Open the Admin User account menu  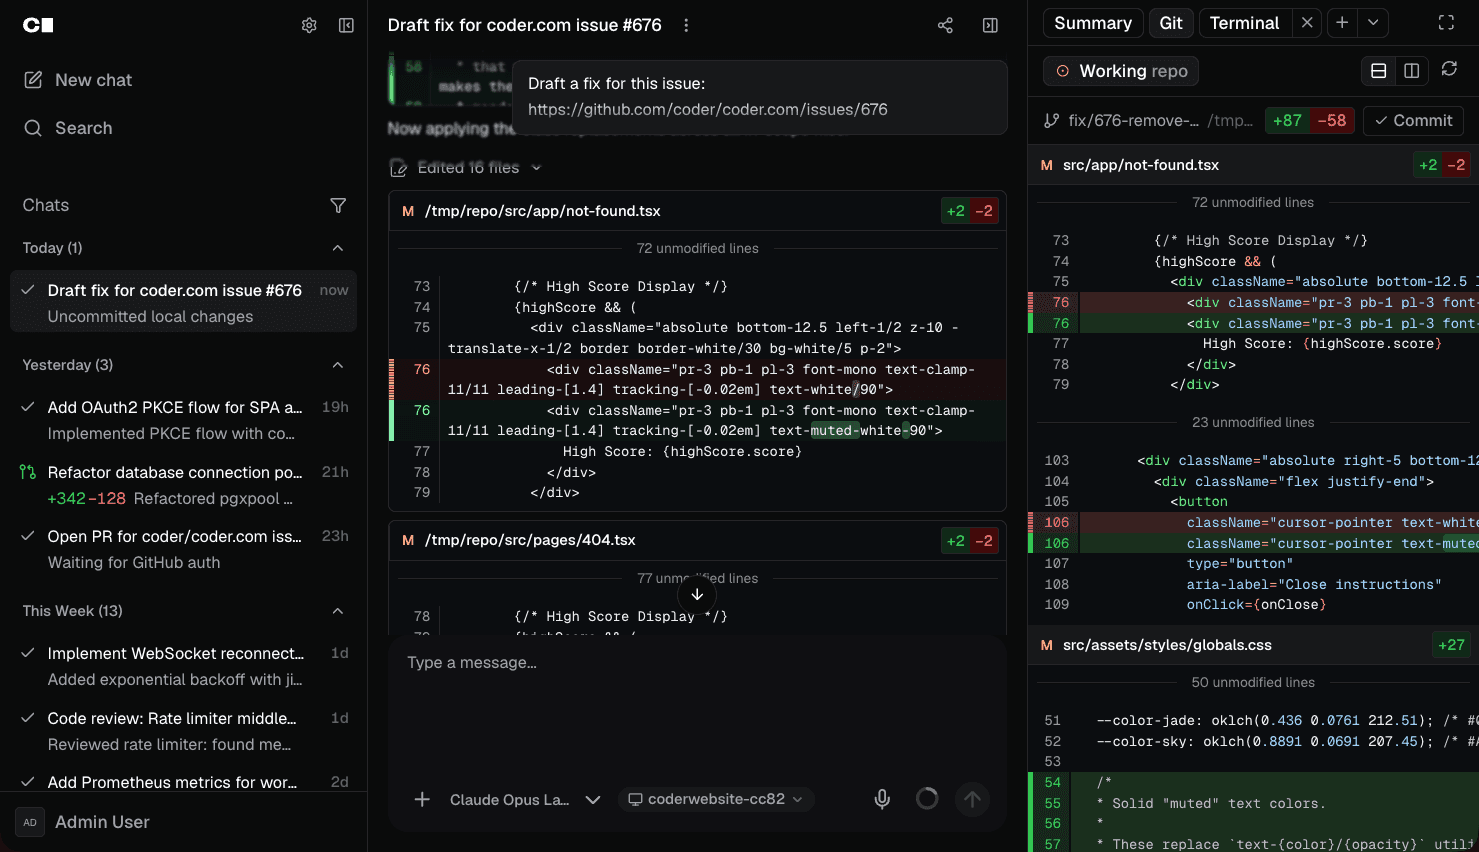click(183, 822)
